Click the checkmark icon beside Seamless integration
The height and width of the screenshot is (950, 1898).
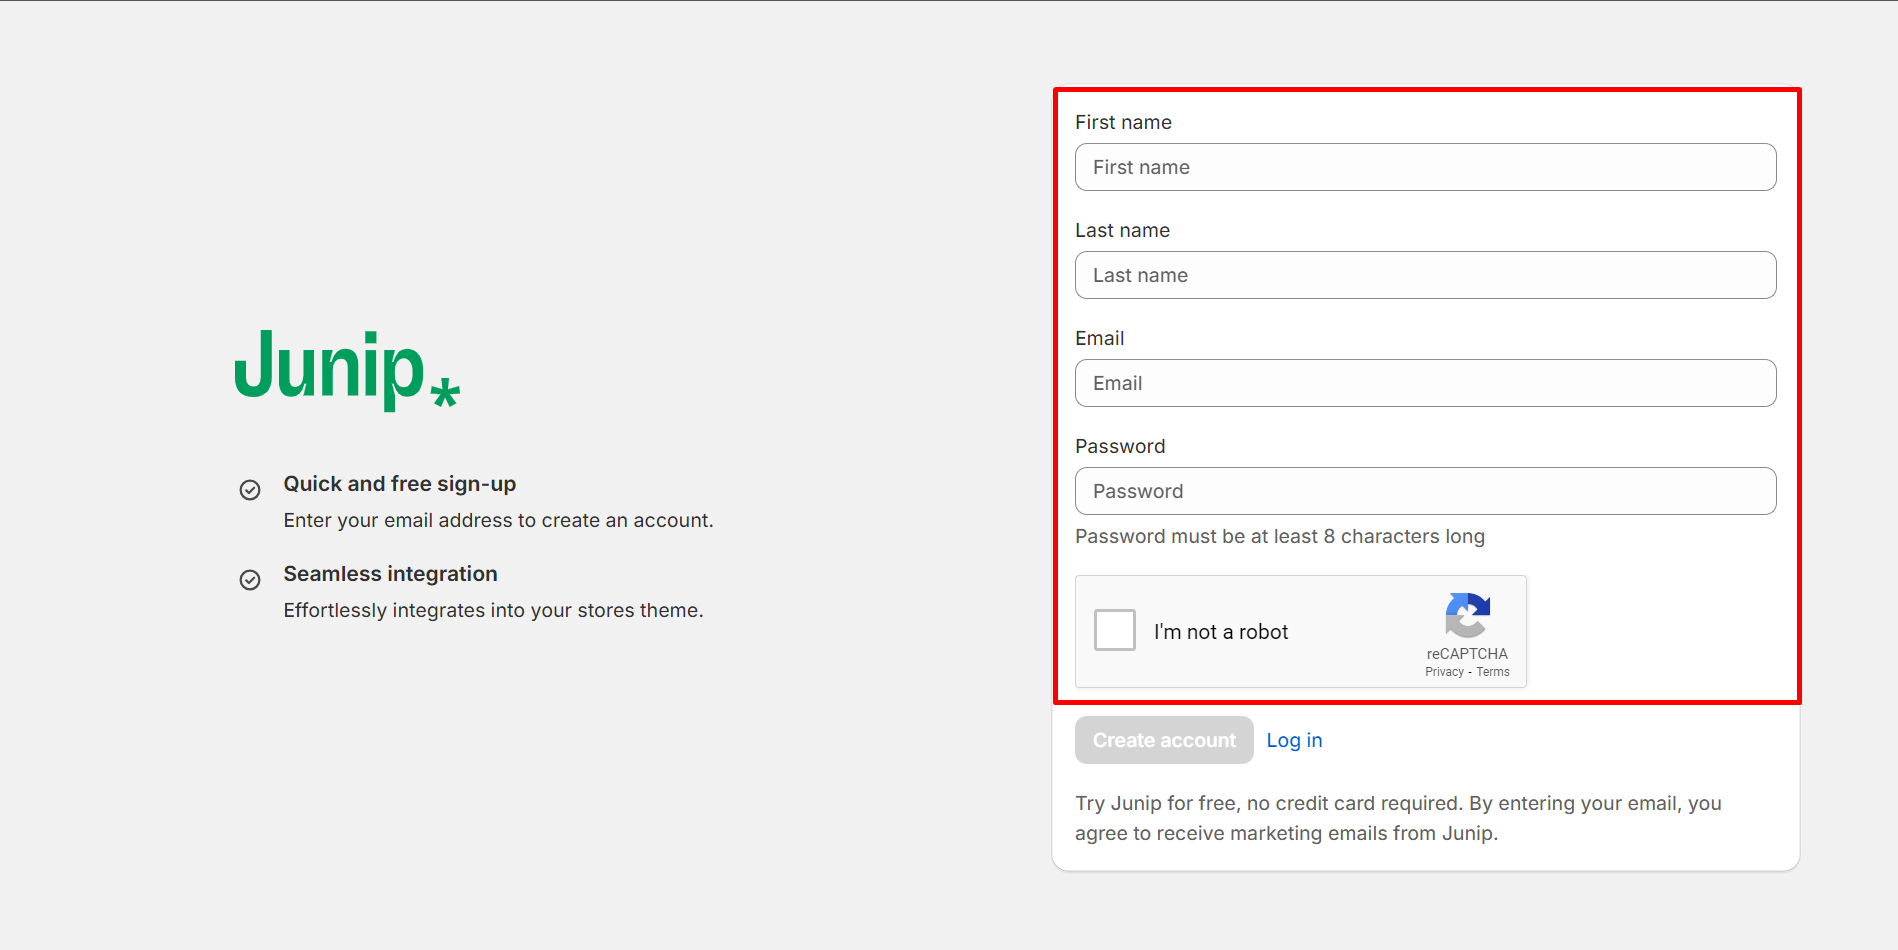249,579
